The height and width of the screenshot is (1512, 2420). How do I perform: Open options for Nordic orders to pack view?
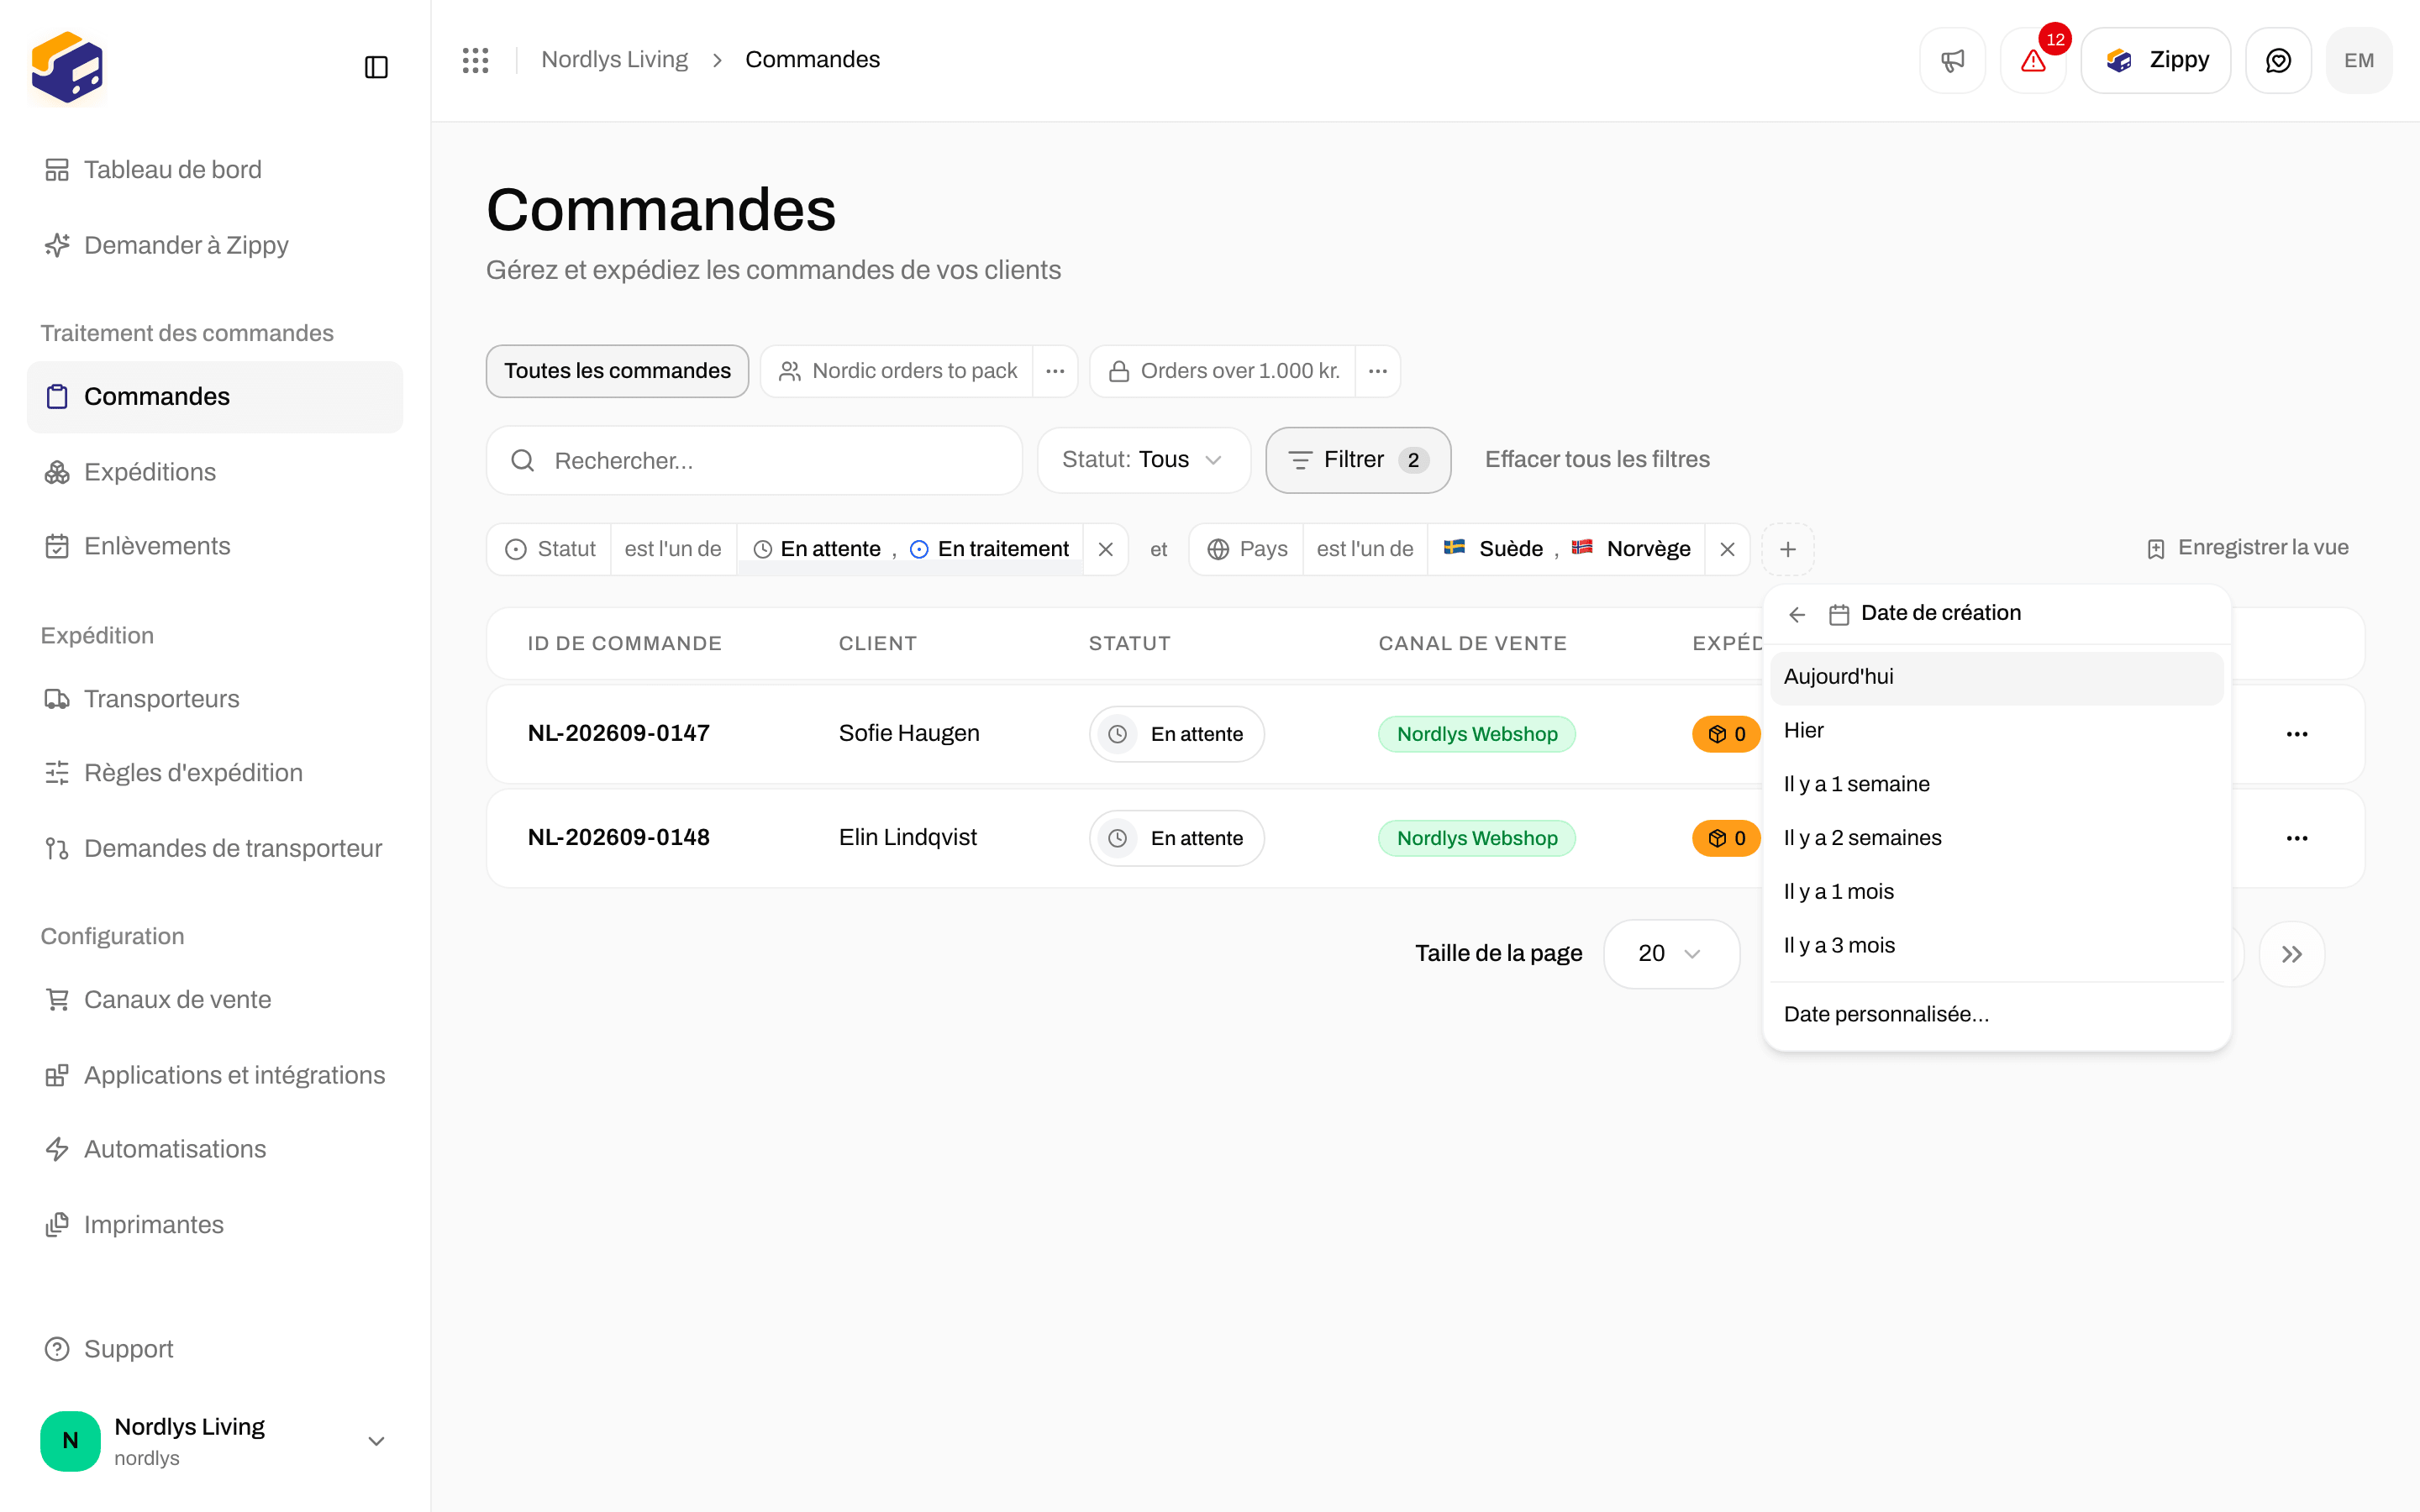[x=1055, y=371]
